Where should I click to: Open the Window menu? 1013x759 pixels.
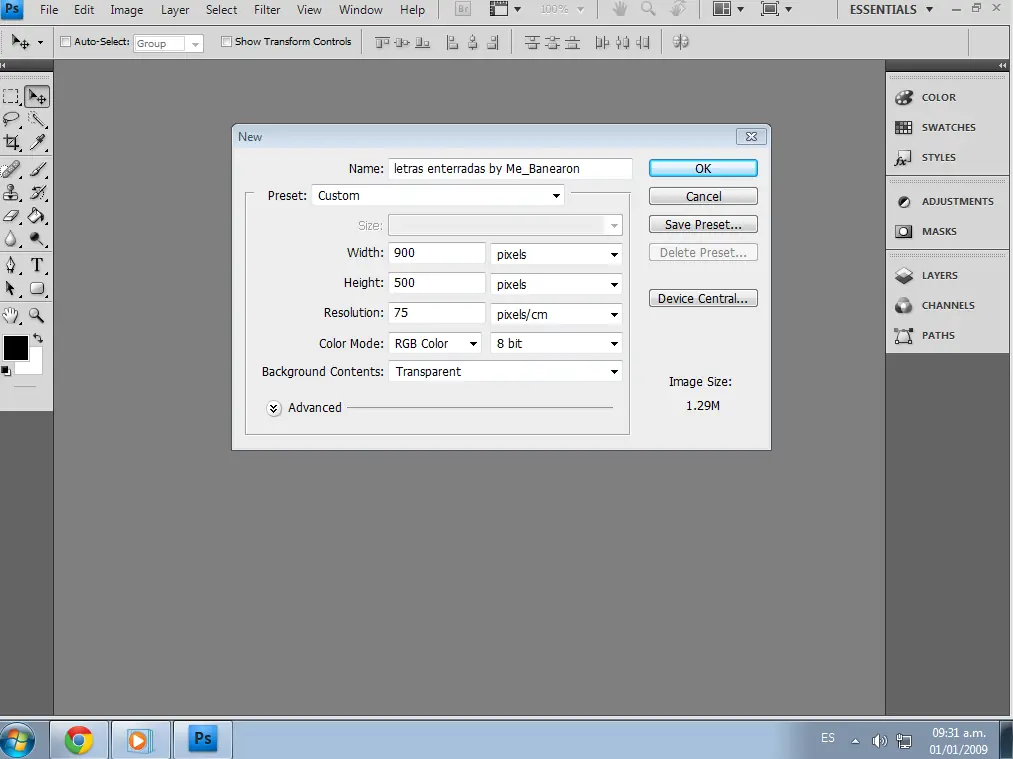click(360, 10)
